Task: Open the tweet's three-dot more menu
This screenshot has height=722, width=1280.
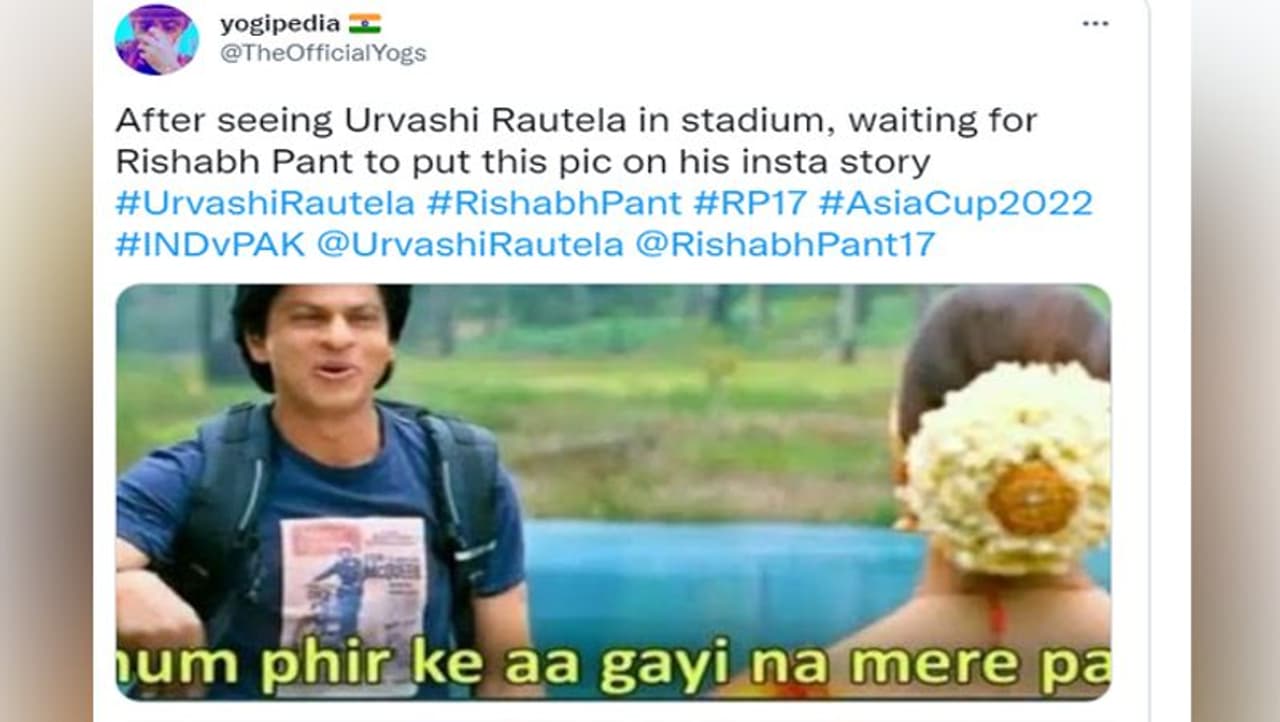Action: (x=1096, y=23)
